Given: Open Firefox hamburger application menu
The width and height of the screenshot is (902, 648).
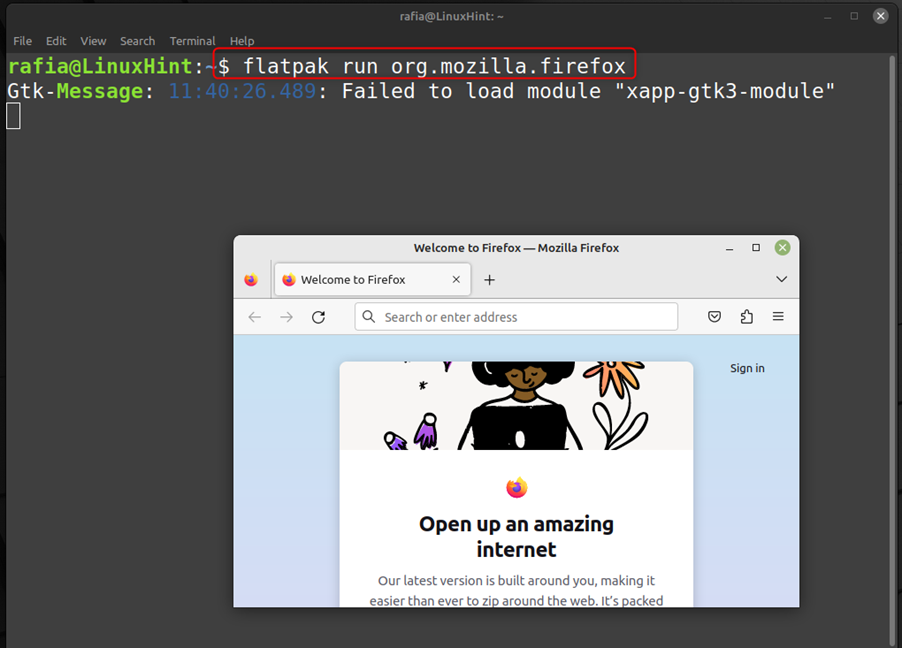Looking at the screenshot, I should (x=778, y=317).
